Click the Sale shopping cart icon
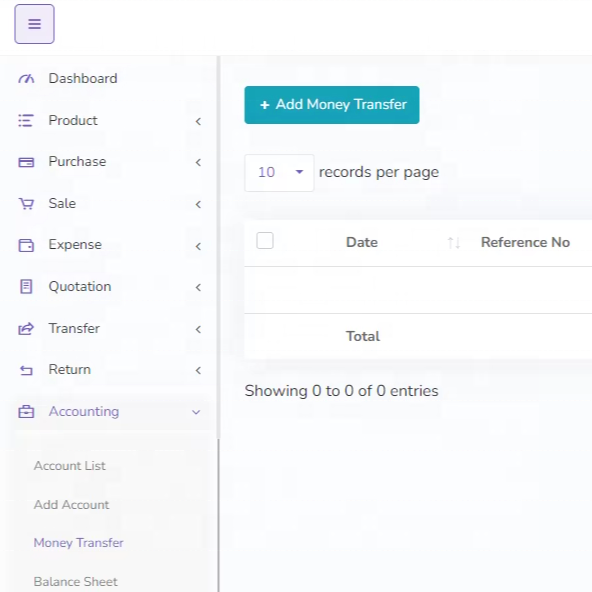Image resolution: width=592 pixels, height=592 pixels. (x=26, y=204)
